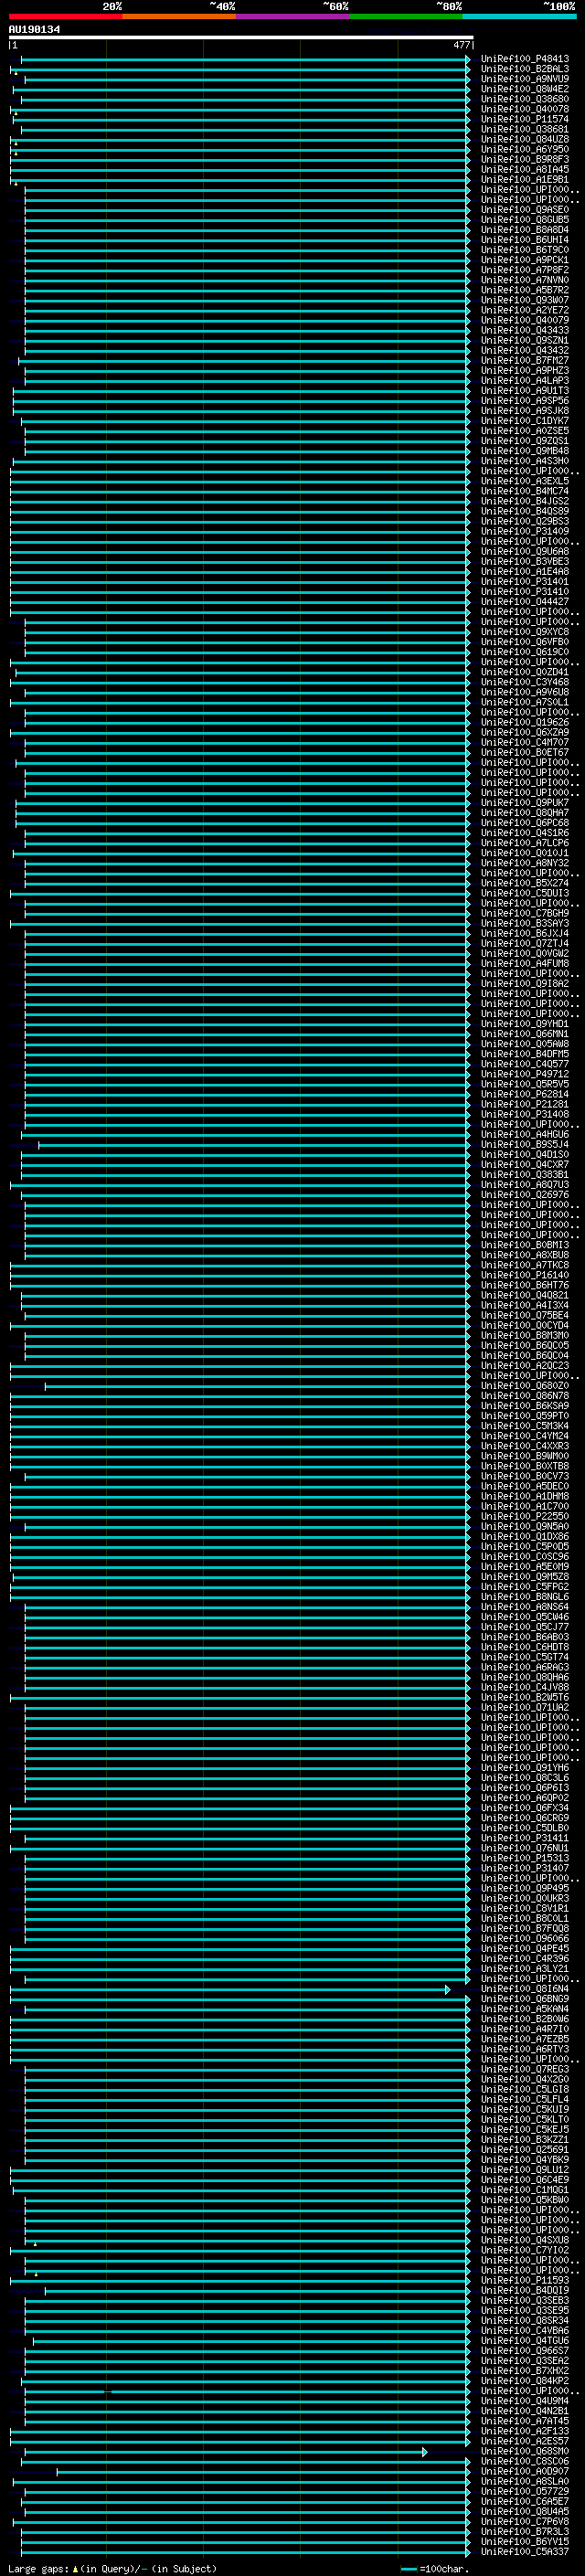Click the cyan ~100% identity legend segment
Viewport: 585px width, 2576px height.
pos(519,16)
